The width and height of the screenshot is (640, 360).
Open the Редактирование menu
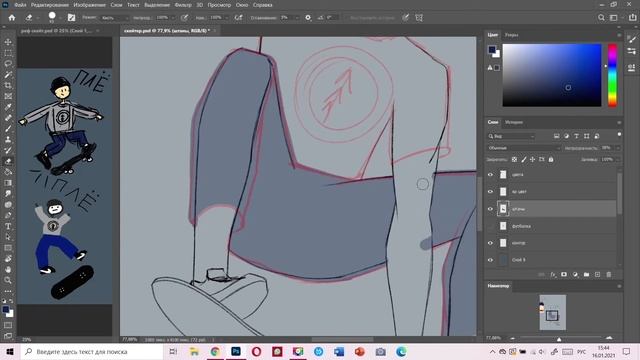pyautogui.click(x=50, y=5)
